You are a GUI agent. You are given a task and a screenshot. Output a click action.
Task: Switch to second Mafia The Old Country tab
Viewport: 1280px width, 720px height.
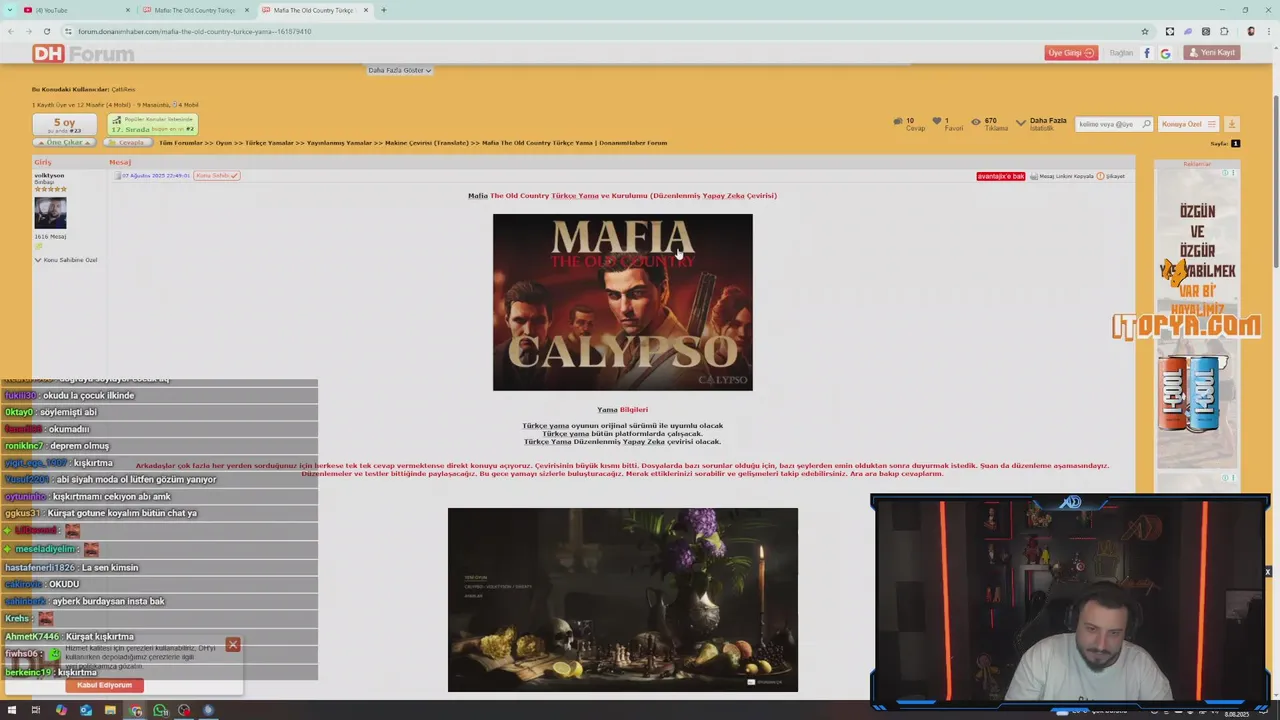pyautogui.click(x=316, y=10)
